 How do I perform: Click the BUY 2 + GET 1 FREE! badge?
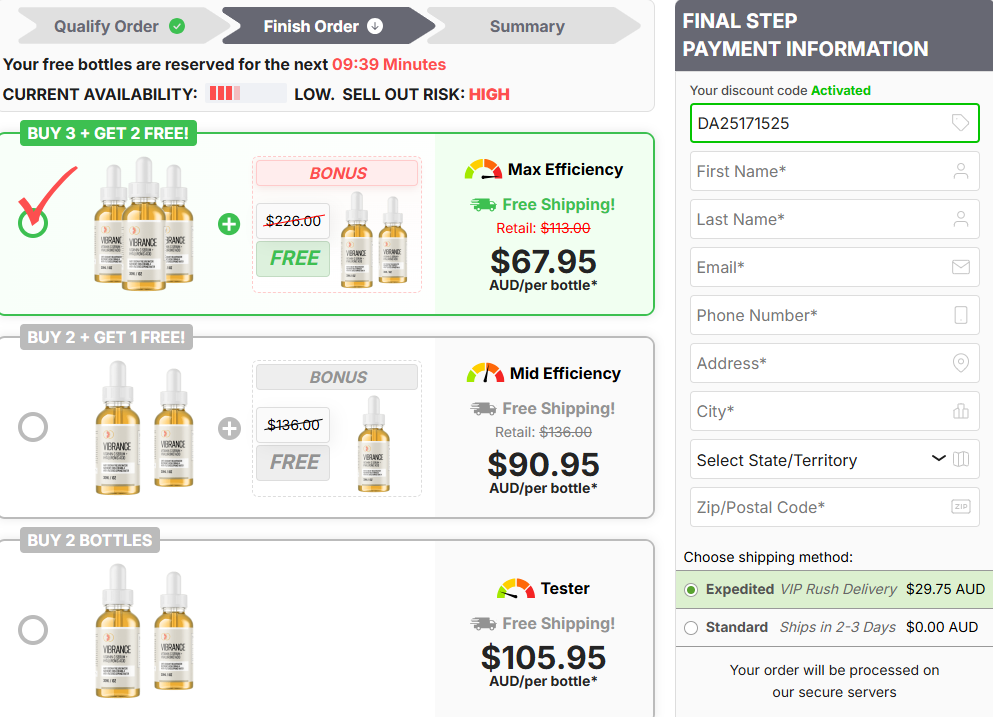point(106,337)
